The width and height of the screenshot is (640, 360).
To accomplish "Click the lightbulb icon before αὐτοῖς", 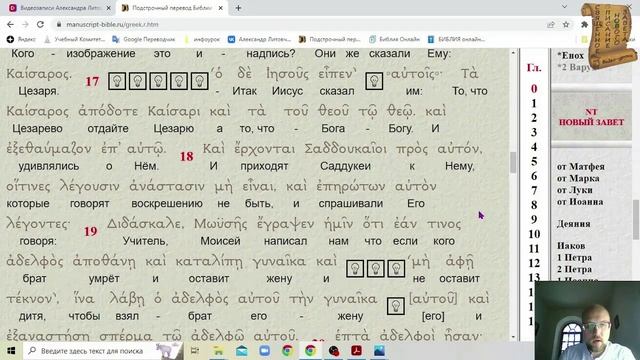I will [374, 81].
